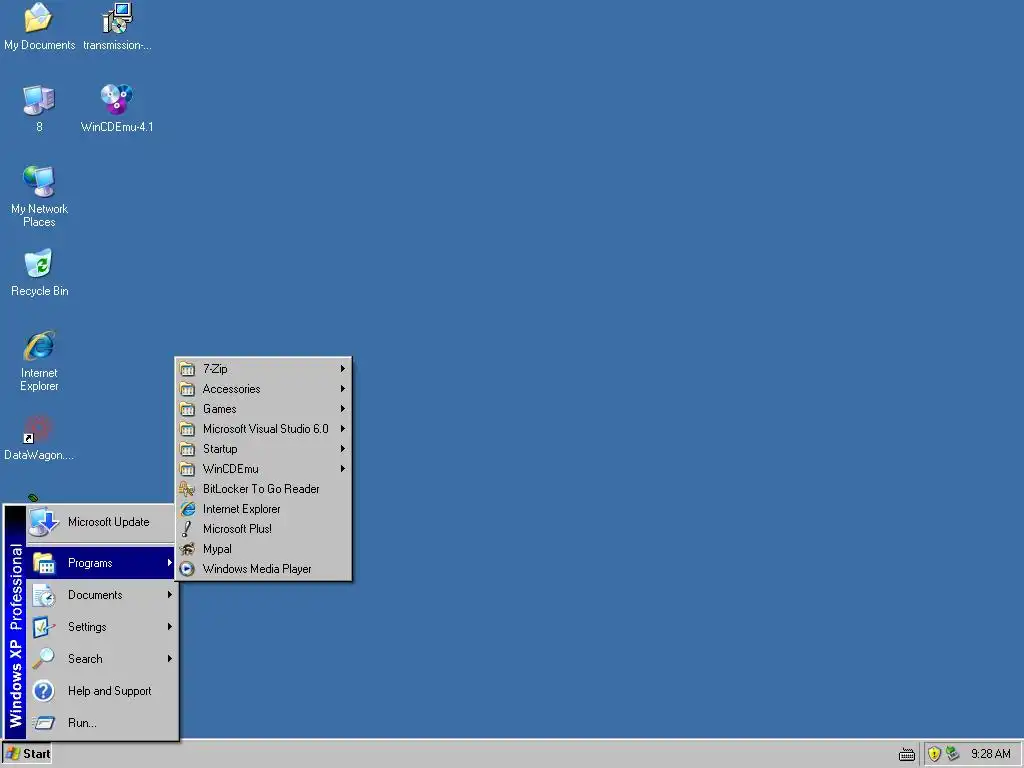Open the transmission installer desktop icon
This screenshot has height=768, width=1024.
pos(117,26)
